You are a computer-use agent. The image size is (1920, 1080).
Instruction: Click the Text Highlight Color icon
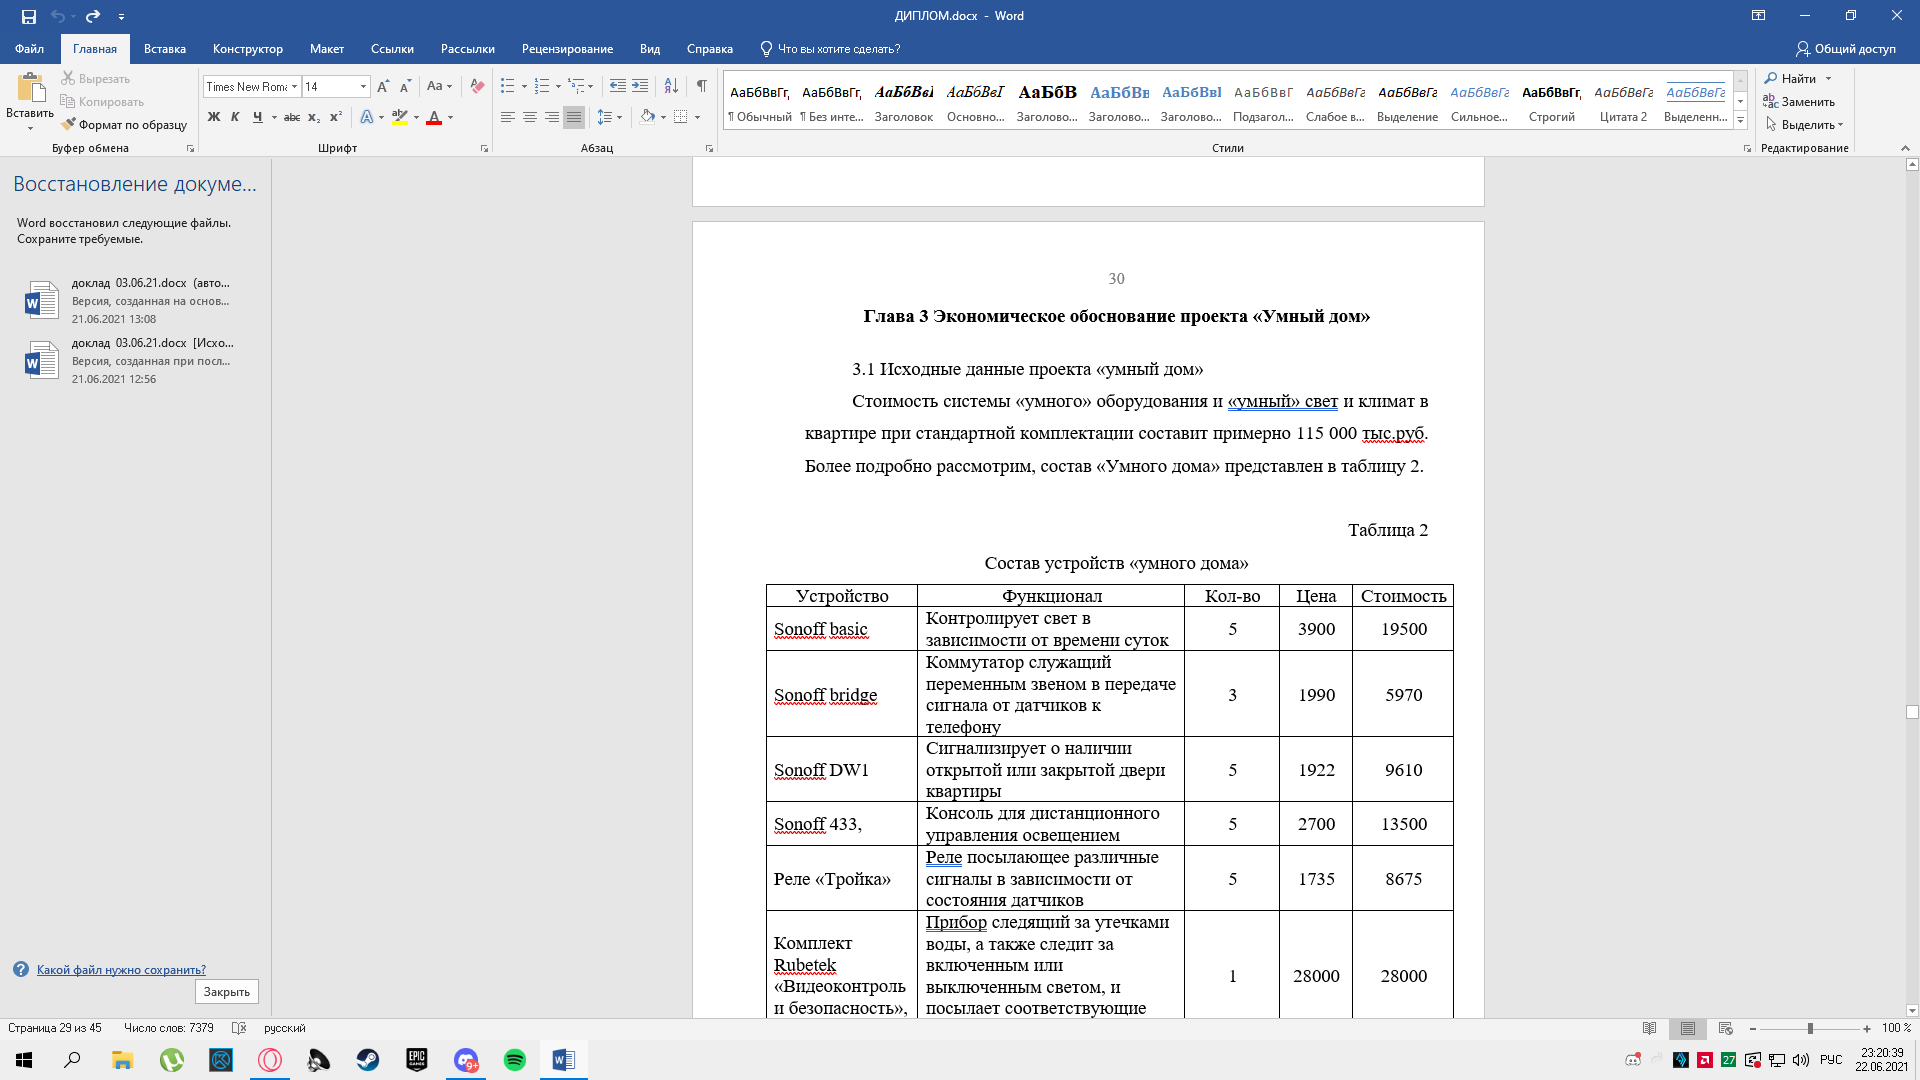click(401, 119)
